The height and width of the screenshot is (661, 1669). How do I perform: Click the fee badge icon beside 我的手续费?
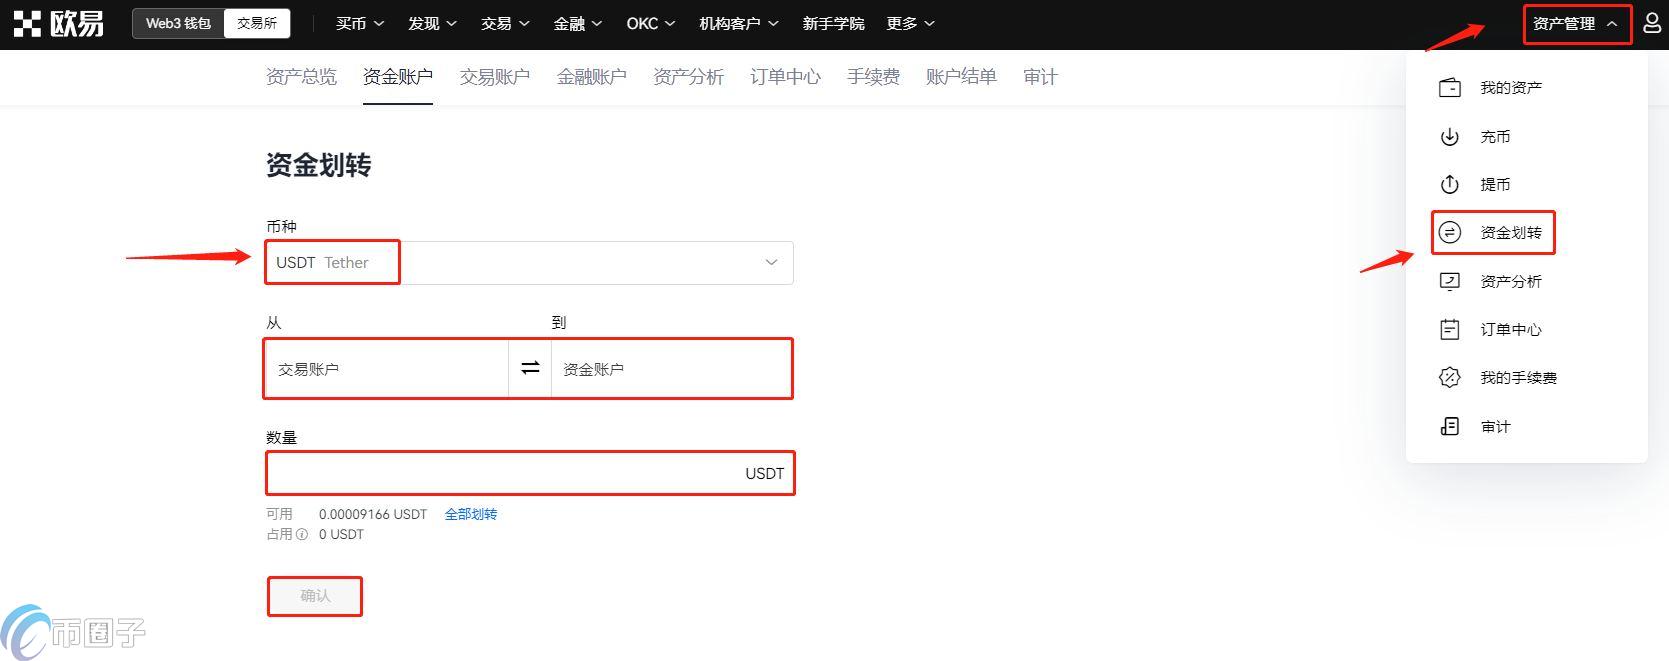(x=1449, y=378)
